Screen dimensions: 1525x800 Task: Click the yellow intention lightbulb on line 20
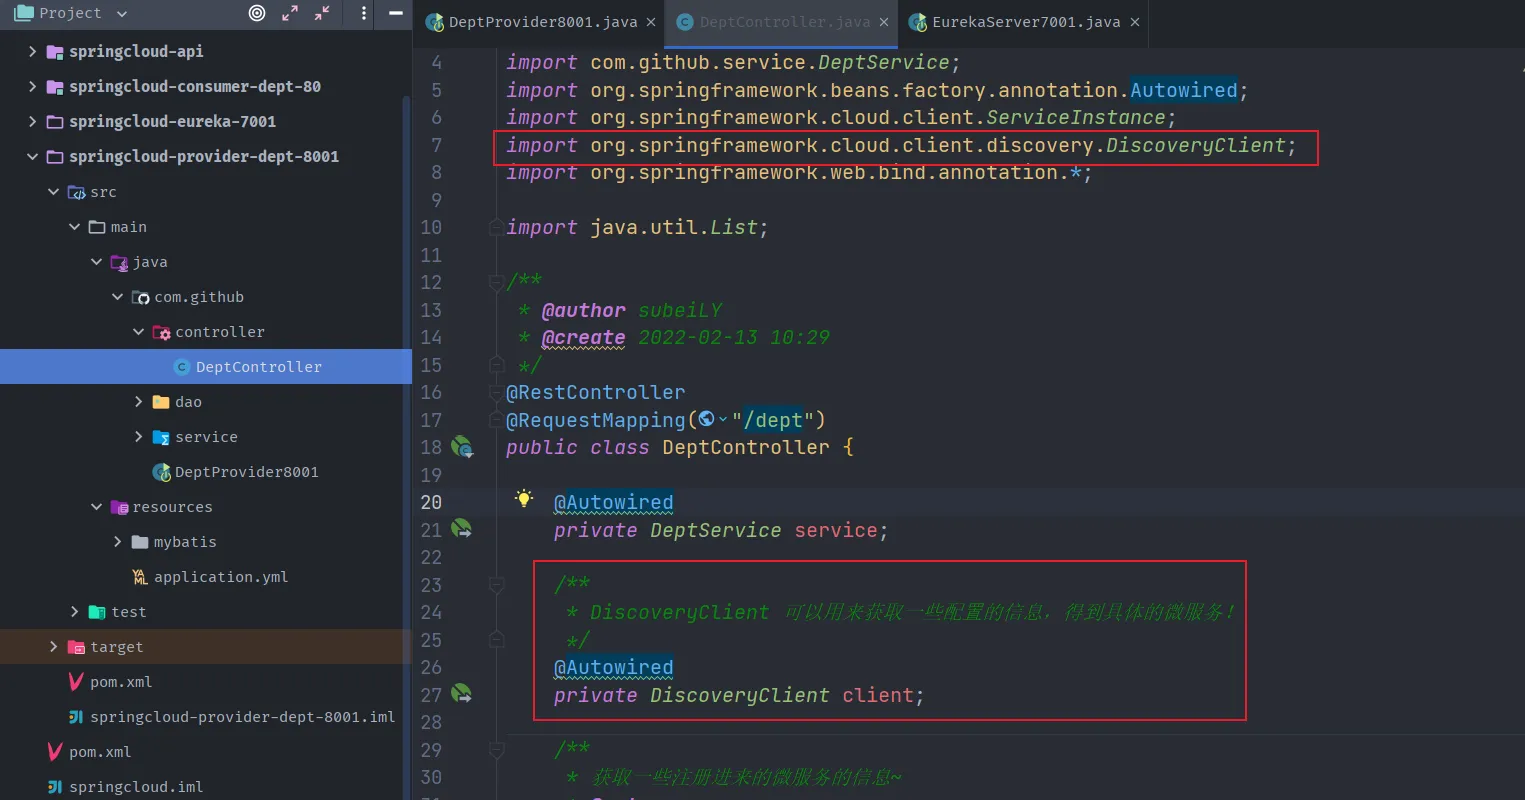(523, 498)
